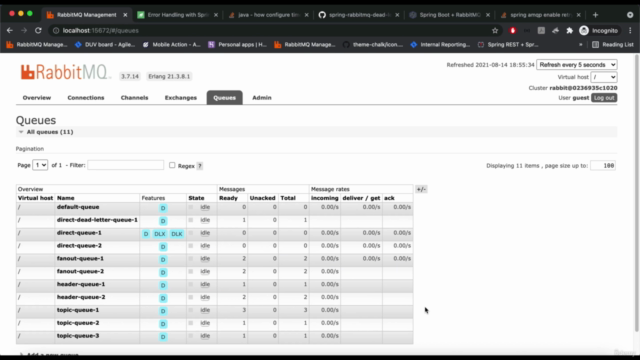Sort queues by the Total column header
Viewport: 640px width, 360px height.
(x=288, y=198)
